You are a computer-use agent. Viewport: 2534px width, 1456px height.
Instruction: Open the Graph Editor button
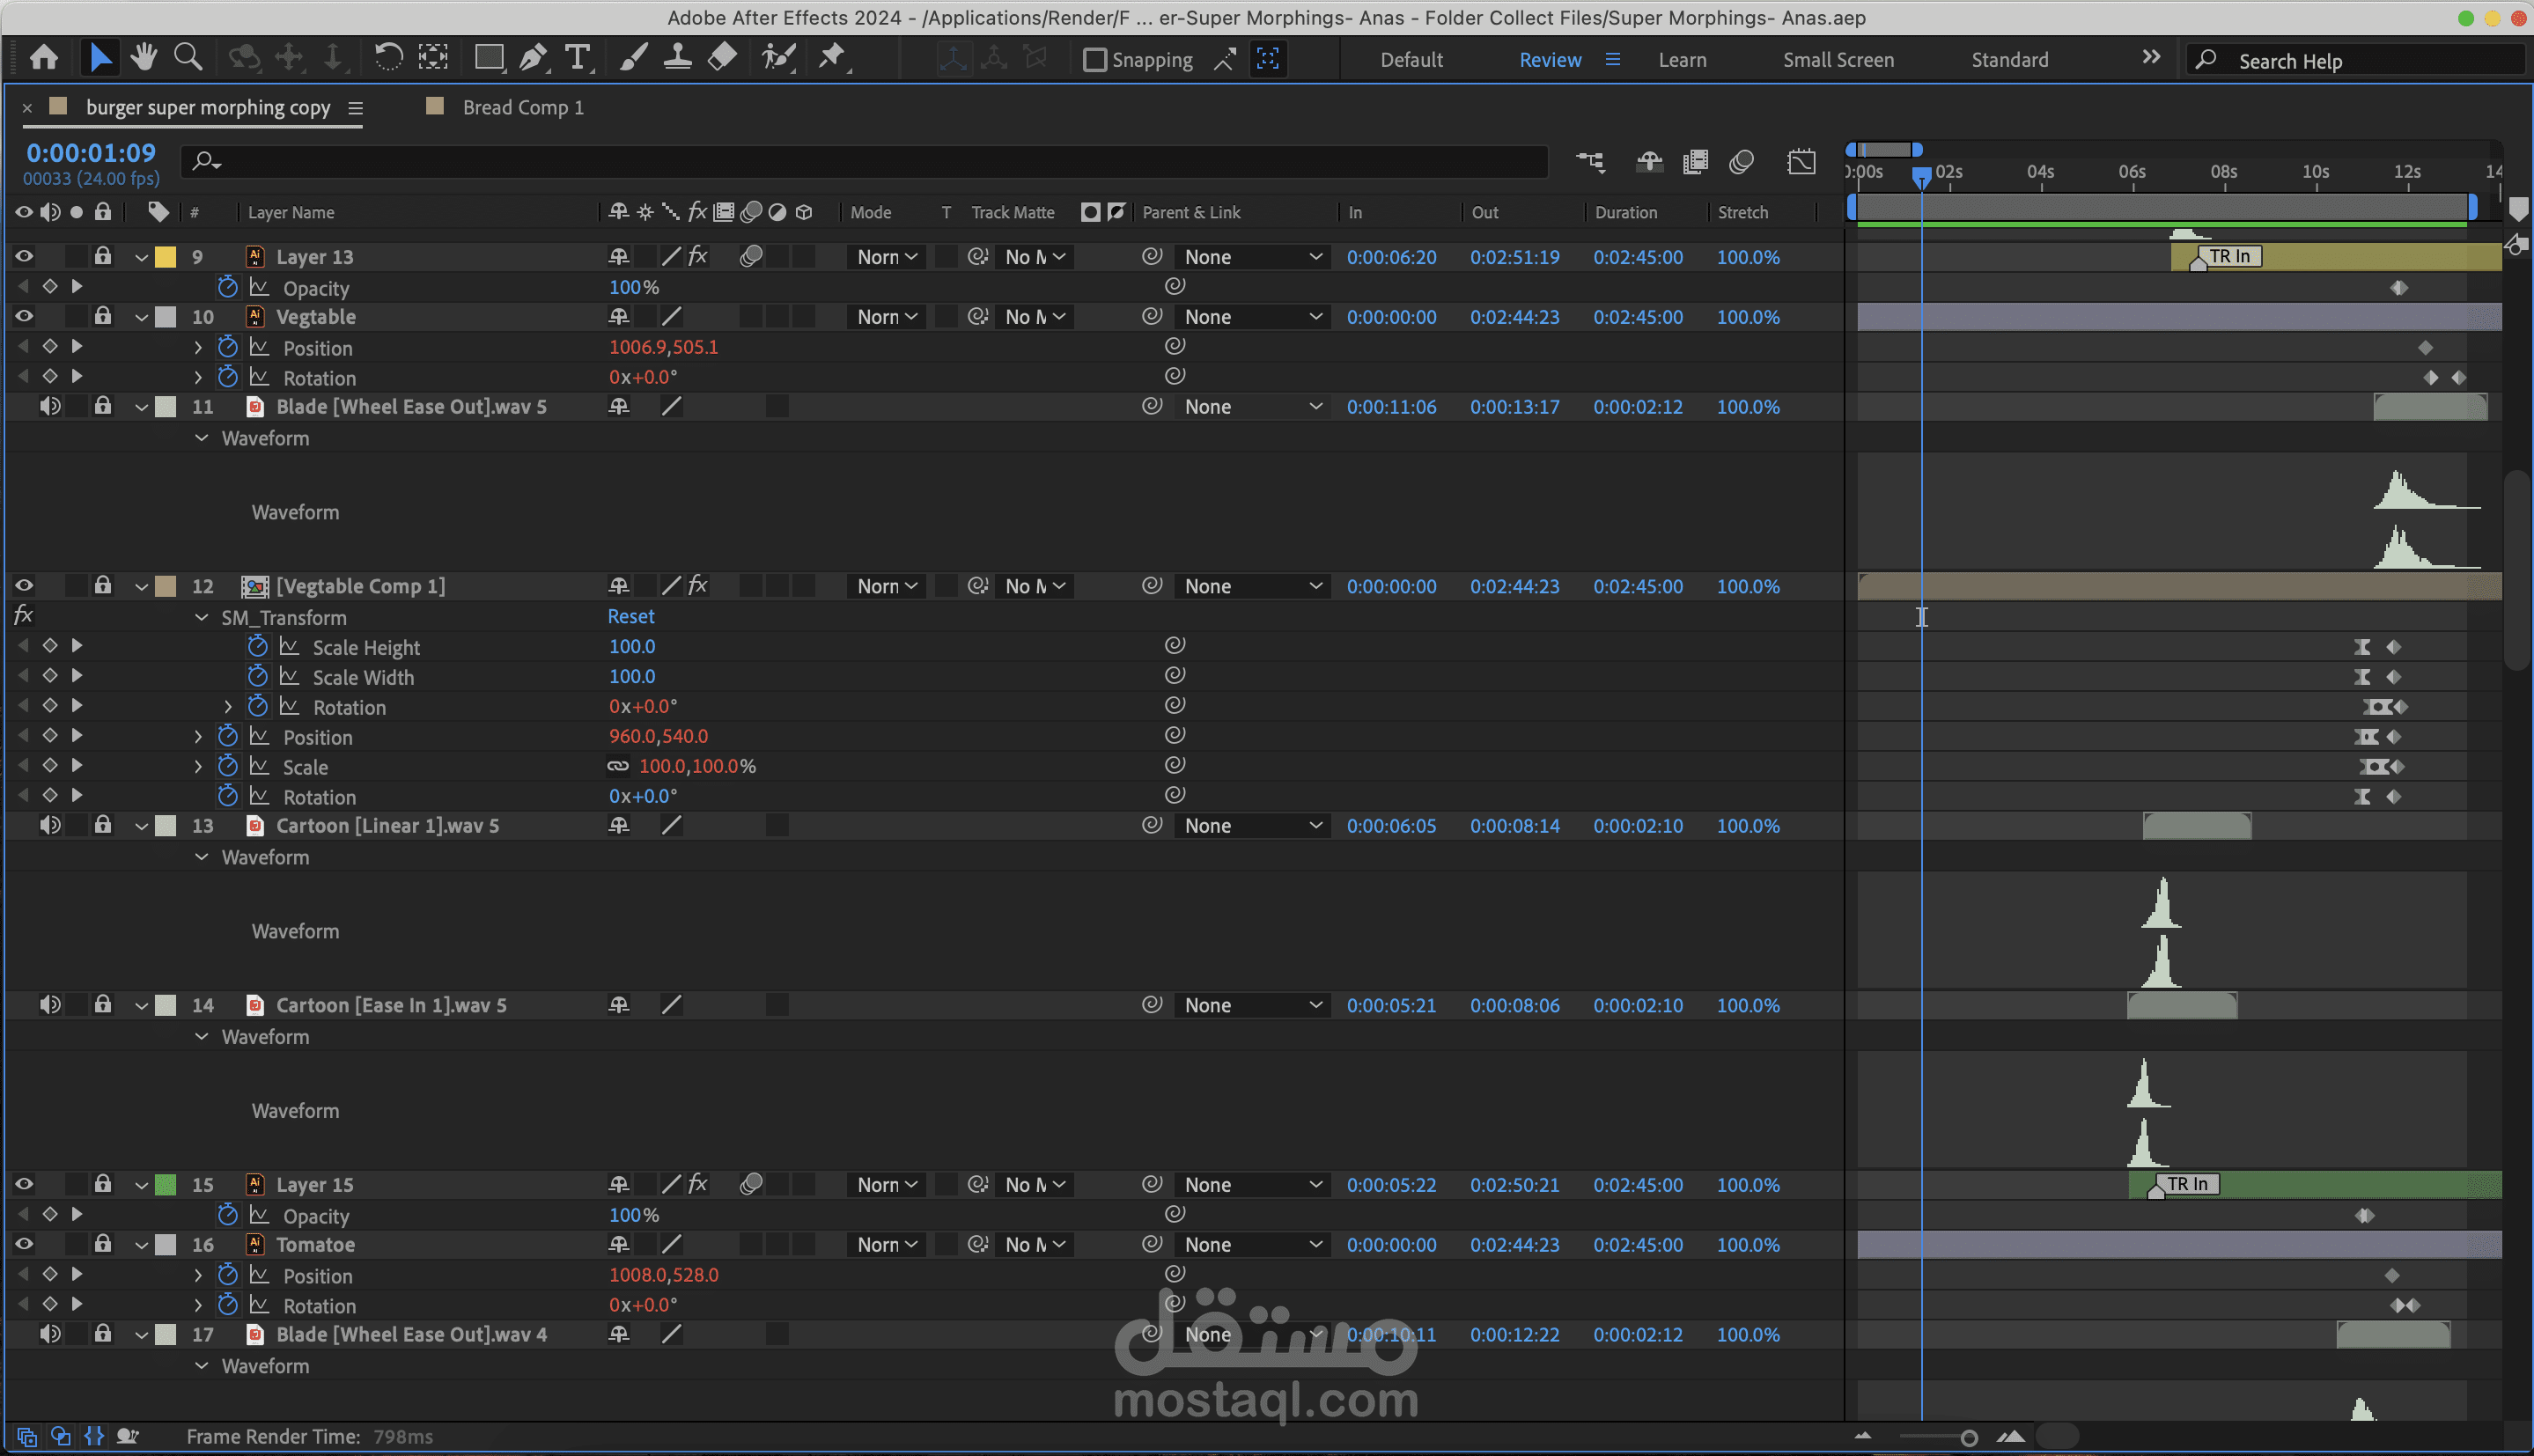(x=1801, y=162)
